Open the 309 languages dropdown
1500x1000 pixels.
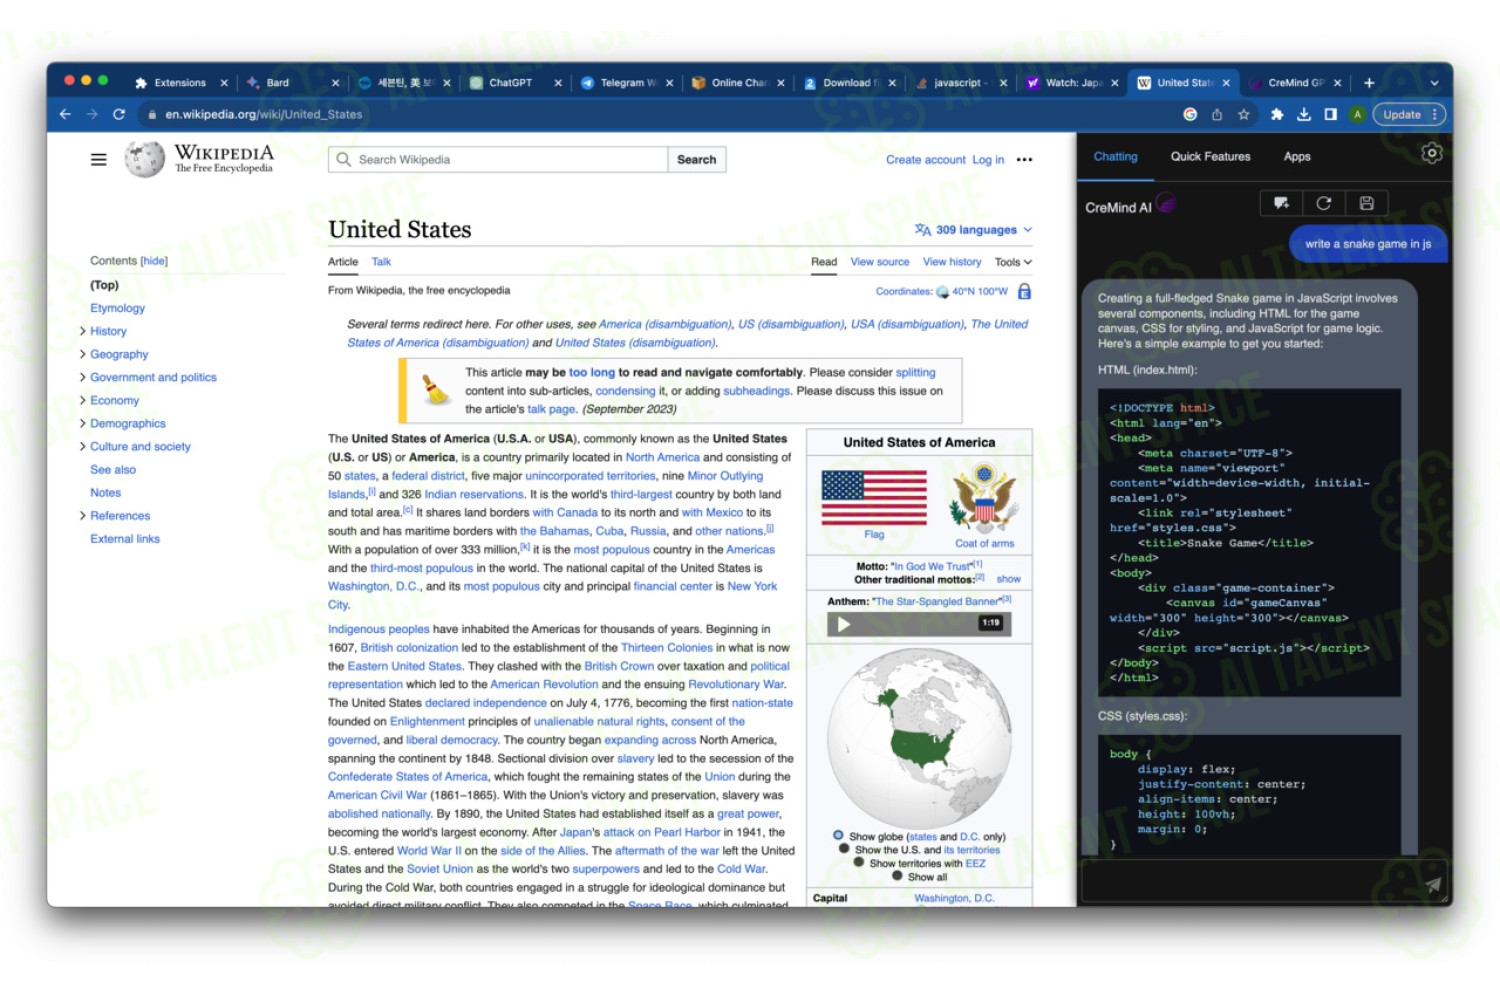[x=973, y=230]
